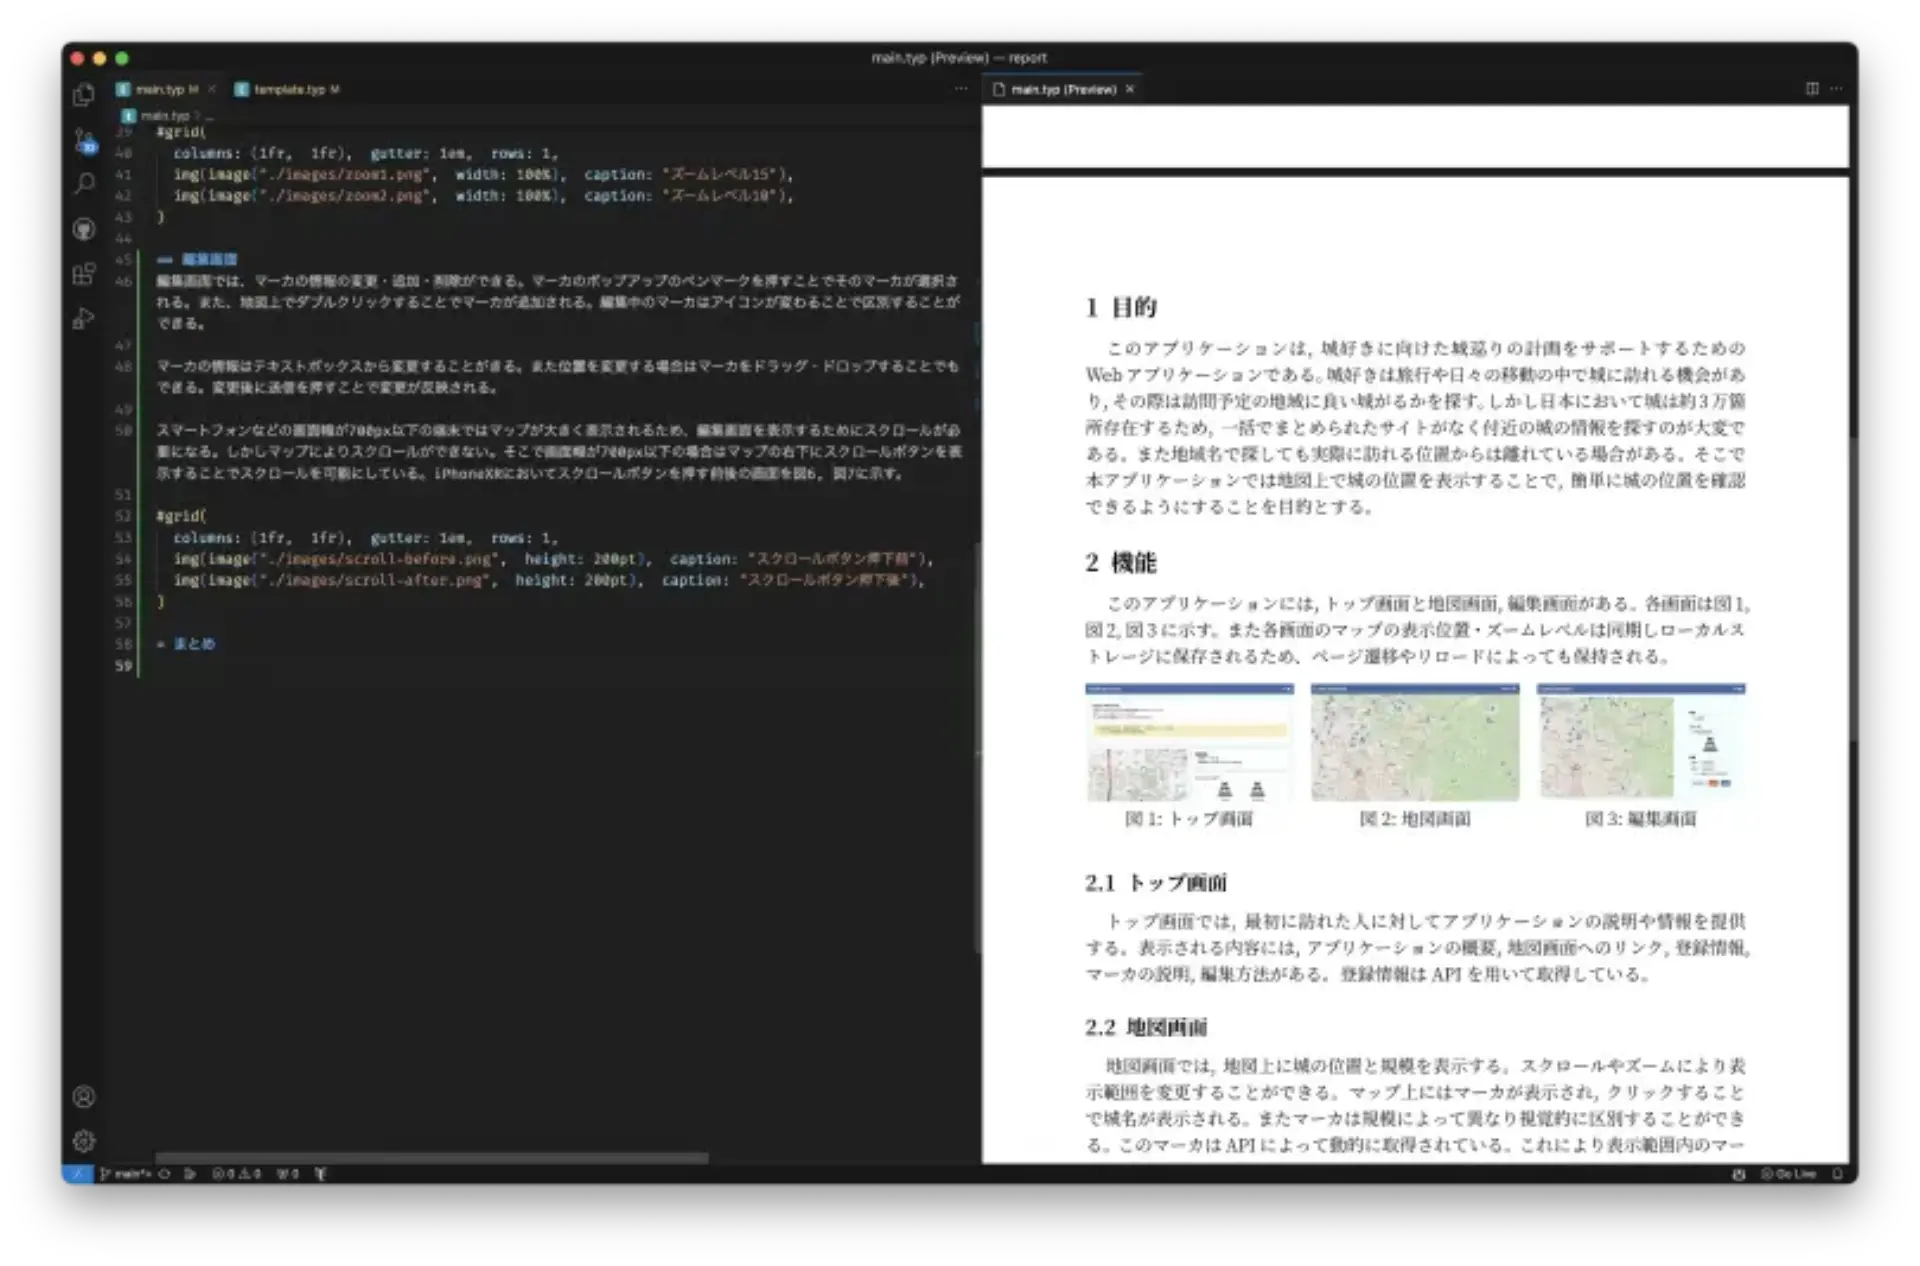
Task: Click the main branch indicator in status bar
Action: pos(126,1174)
